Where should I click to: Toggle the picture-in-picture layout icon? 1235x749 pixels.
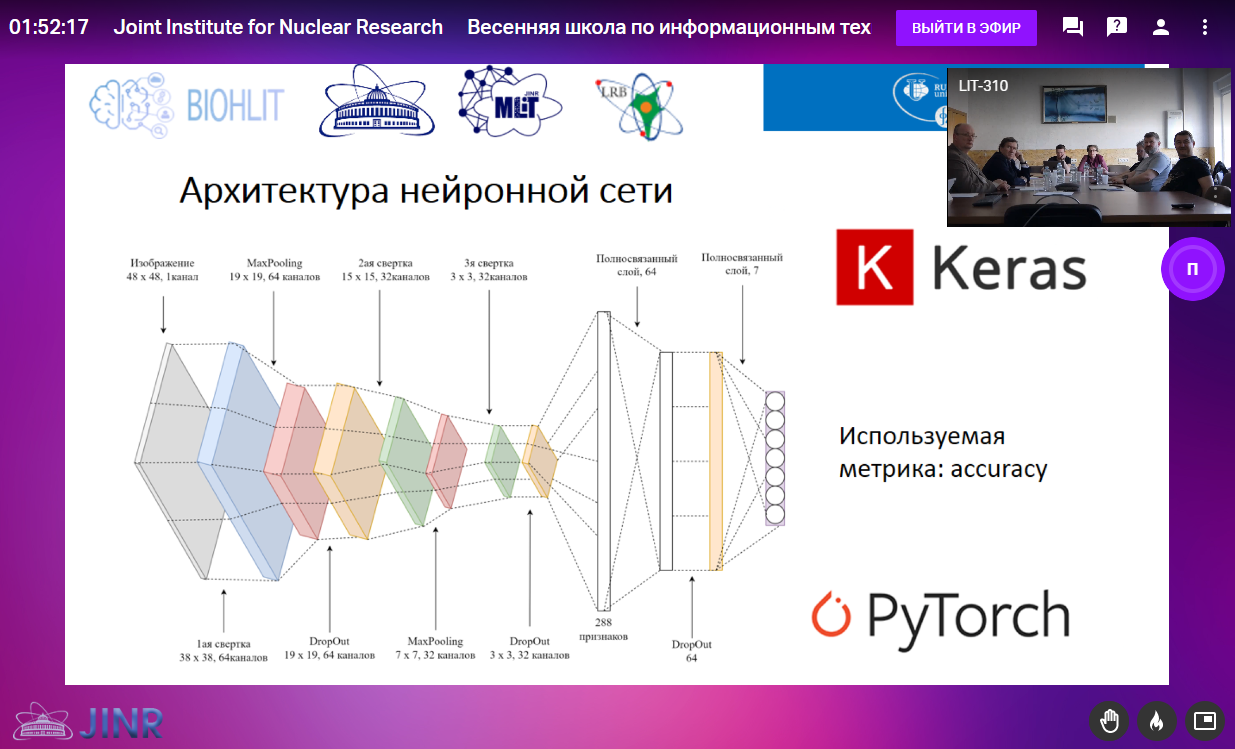pyautogui.click(x=1205, y=720)
